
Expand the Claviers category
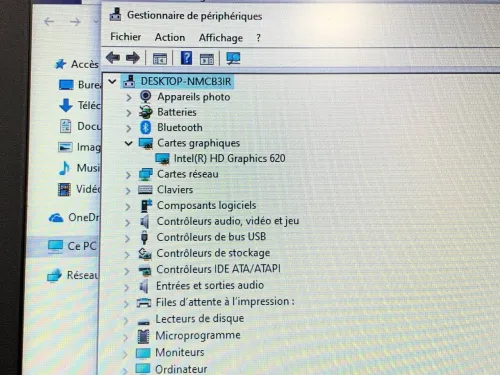tap(128, 191)
